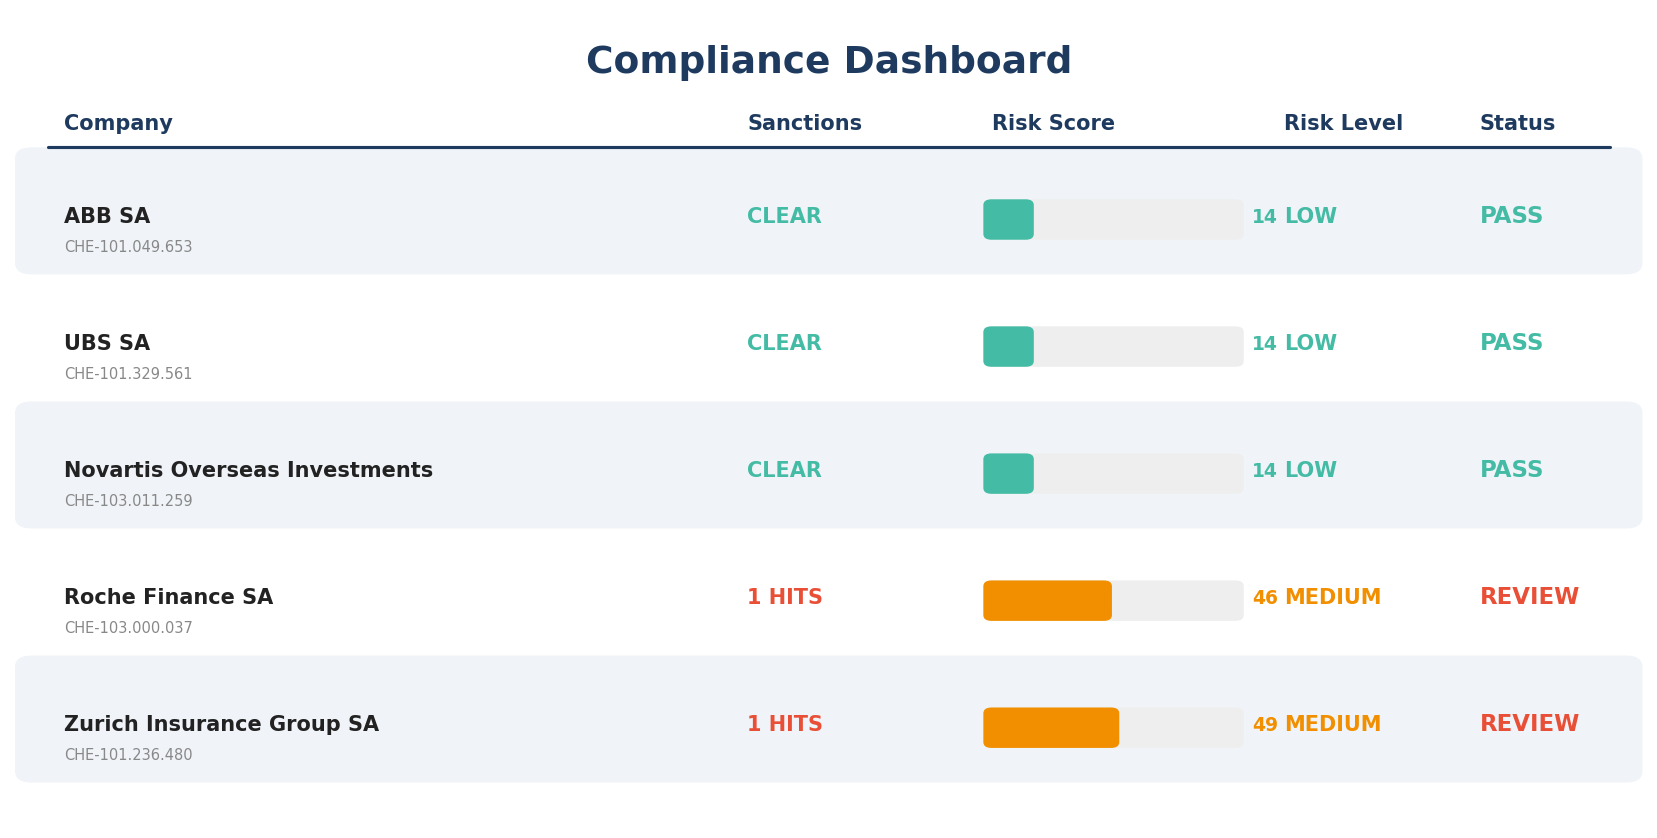Click company ID CHE-101.329.561
This screenshot has height=838, width=1657.
[x=128, y=374]
